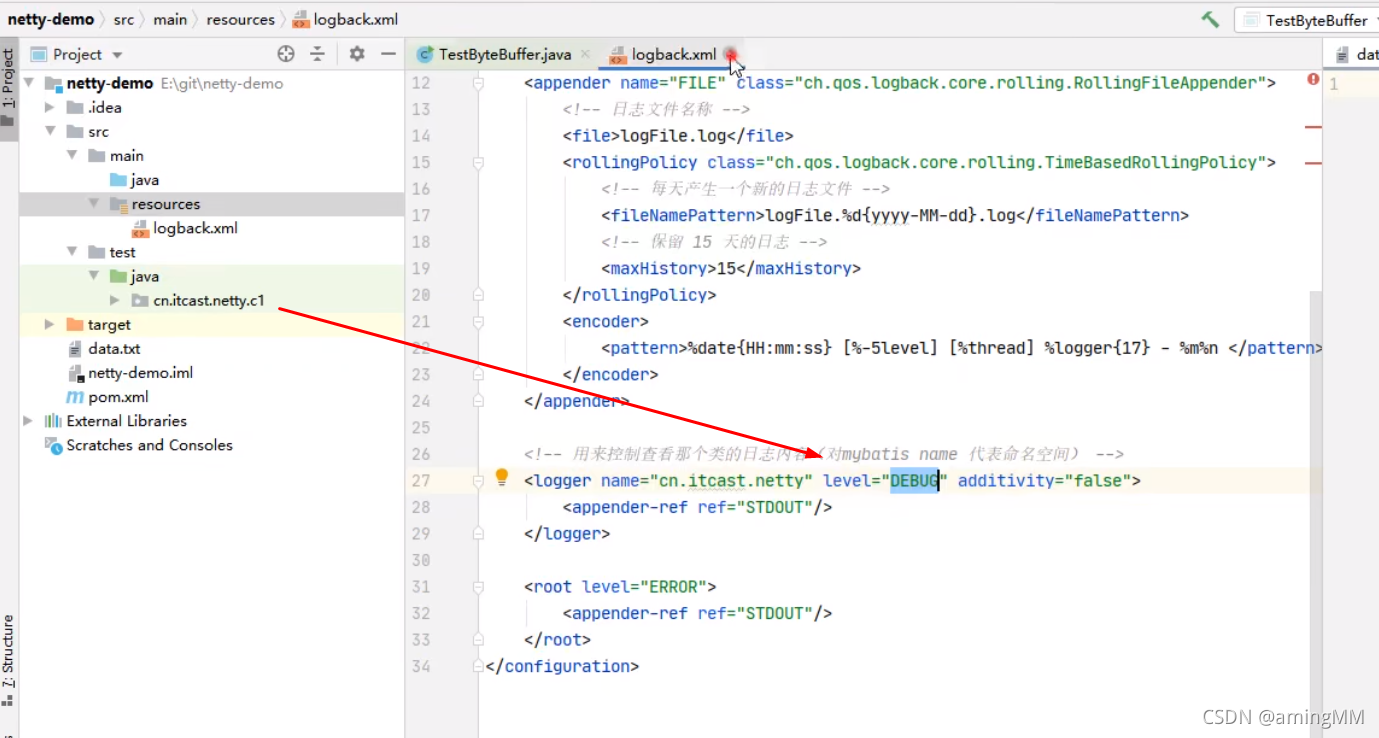Click netty-demo breadcrumb in navigation bar
The height and width of the screenshot is (738, 1379).
tap(51, 19)
